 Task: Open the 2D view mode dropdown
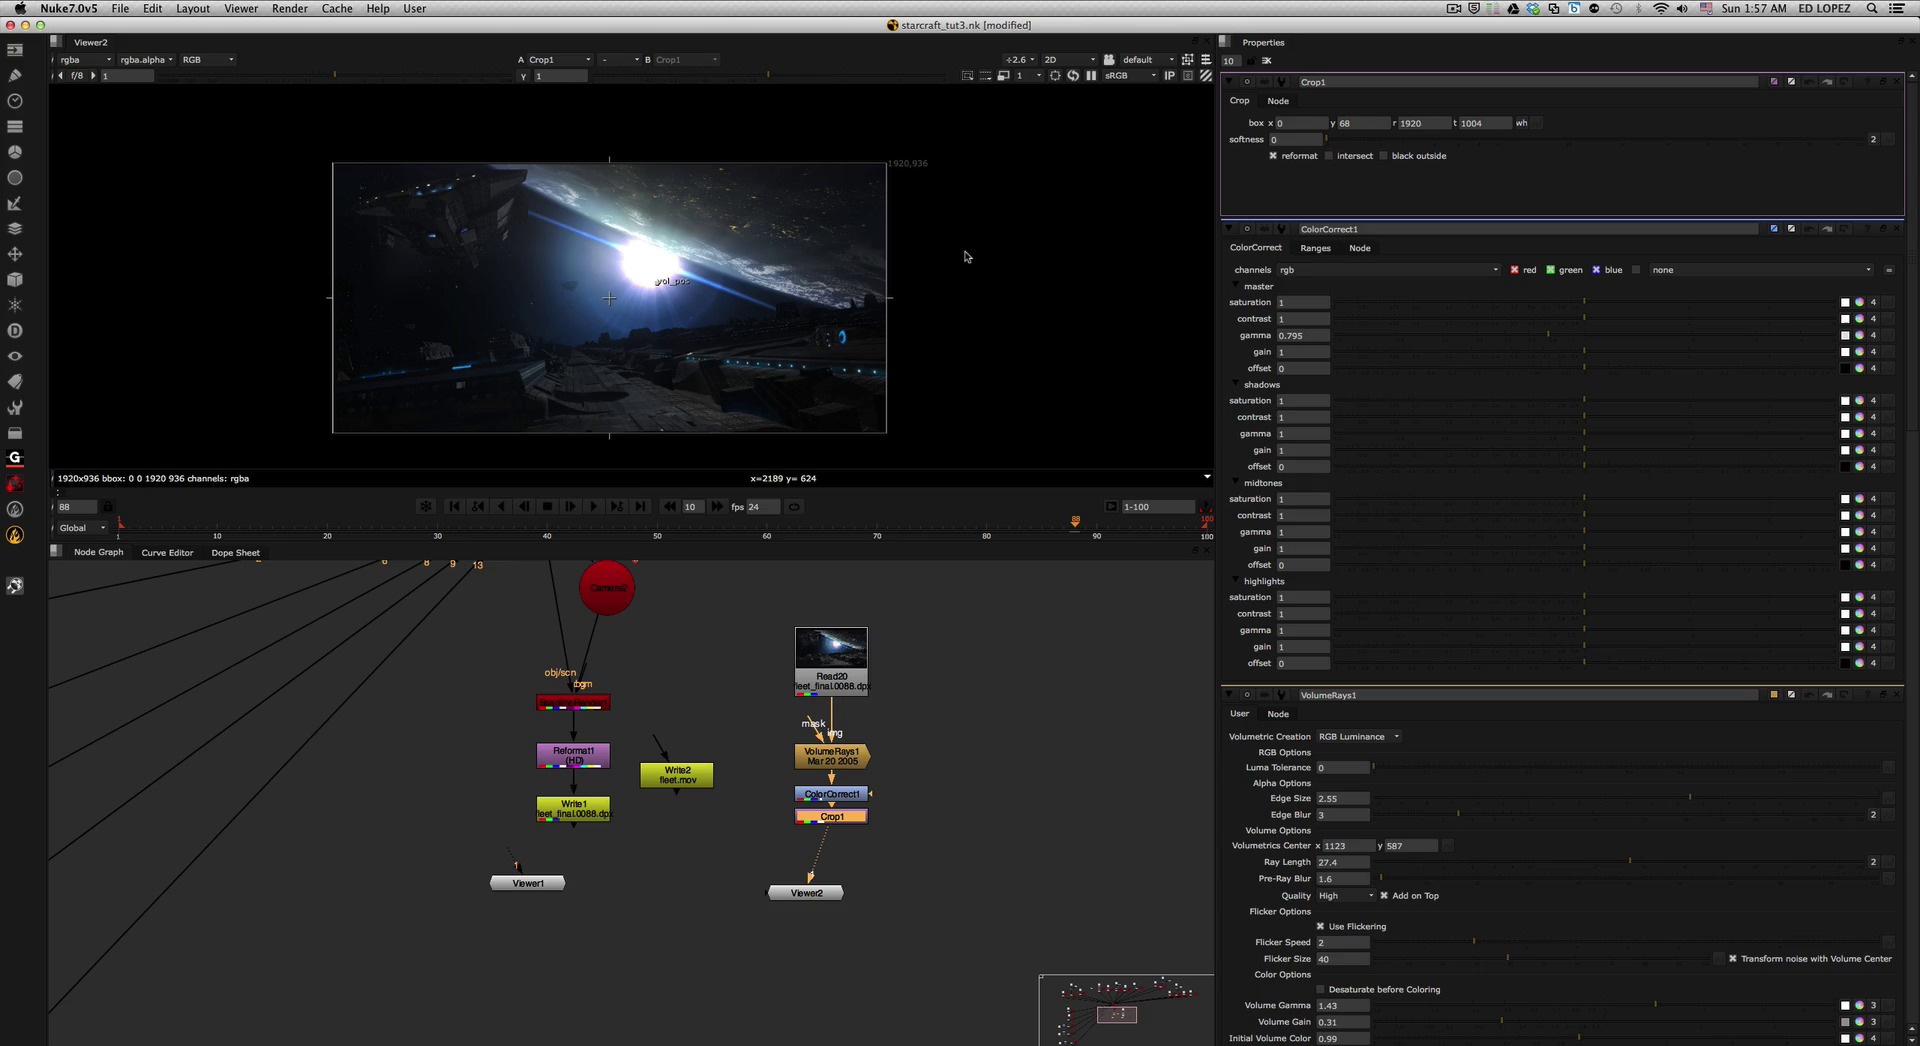pyautogui.click(x=1069, y=60)
